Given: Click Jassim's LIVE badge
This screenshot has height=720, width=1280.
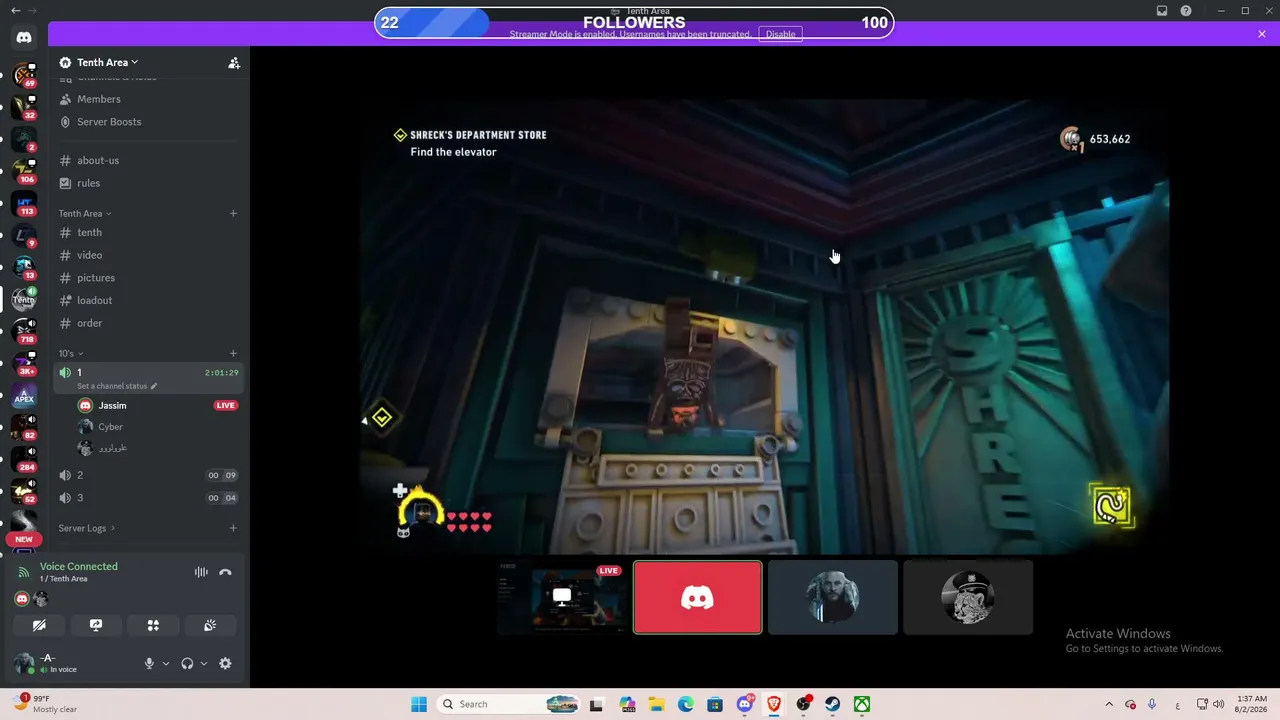Looking at the screenshot, I should click(x=225, y=405).
